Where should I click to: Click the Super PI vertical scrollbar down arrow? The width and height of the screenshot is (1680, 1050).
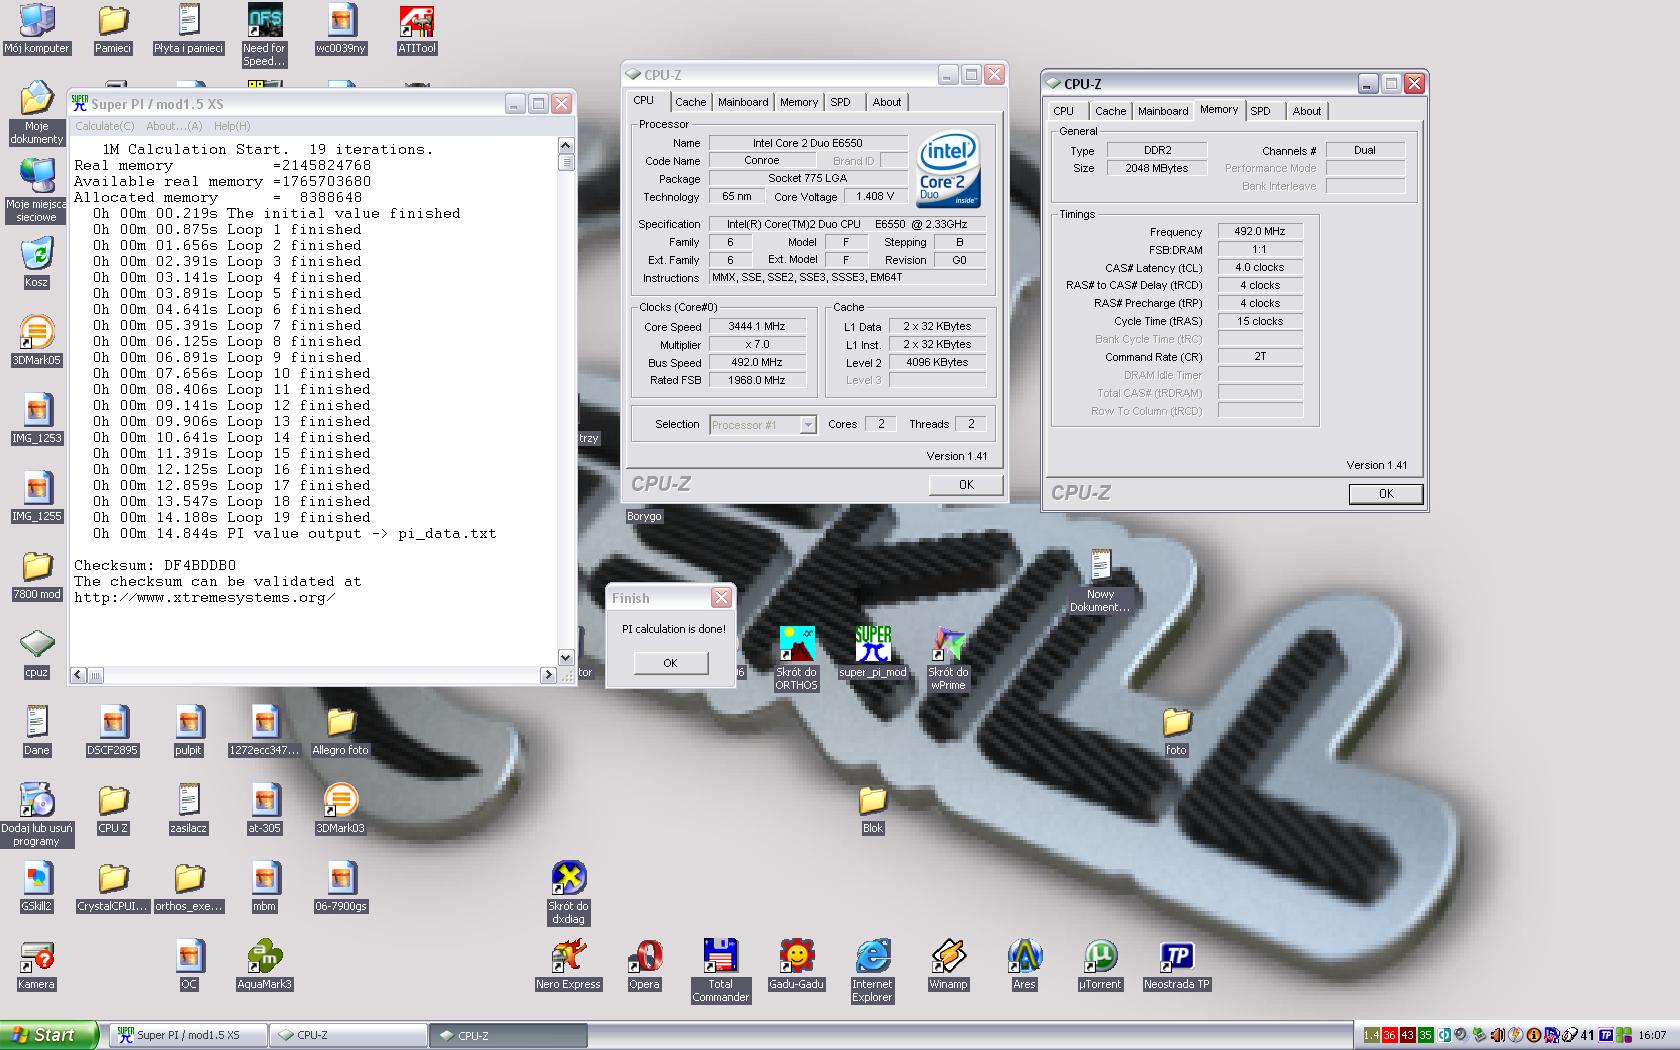(x=566, y=657)
